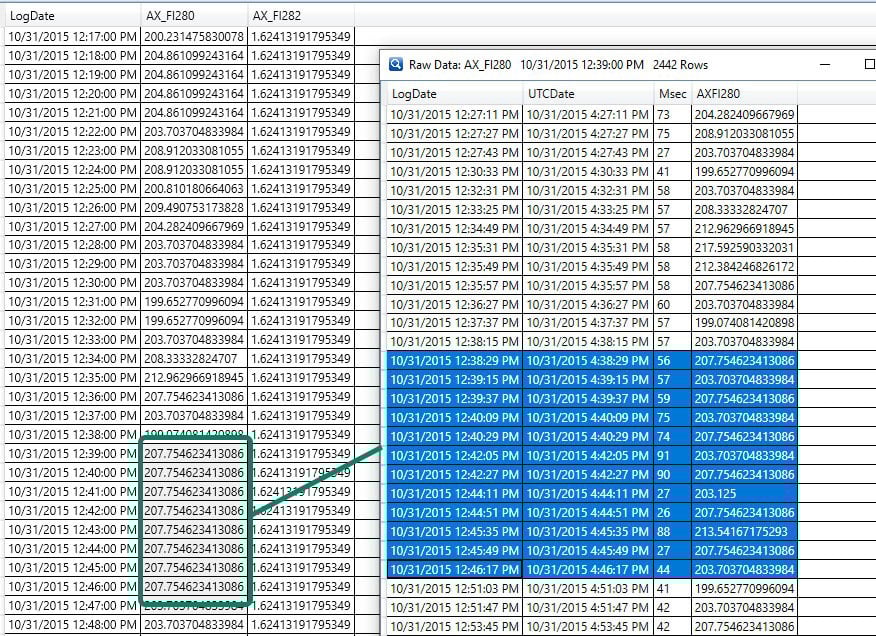Click AX_FI280 value in the 12:48:00 PM row
This screenshot has height=636, width=876.
pos(194,625)
